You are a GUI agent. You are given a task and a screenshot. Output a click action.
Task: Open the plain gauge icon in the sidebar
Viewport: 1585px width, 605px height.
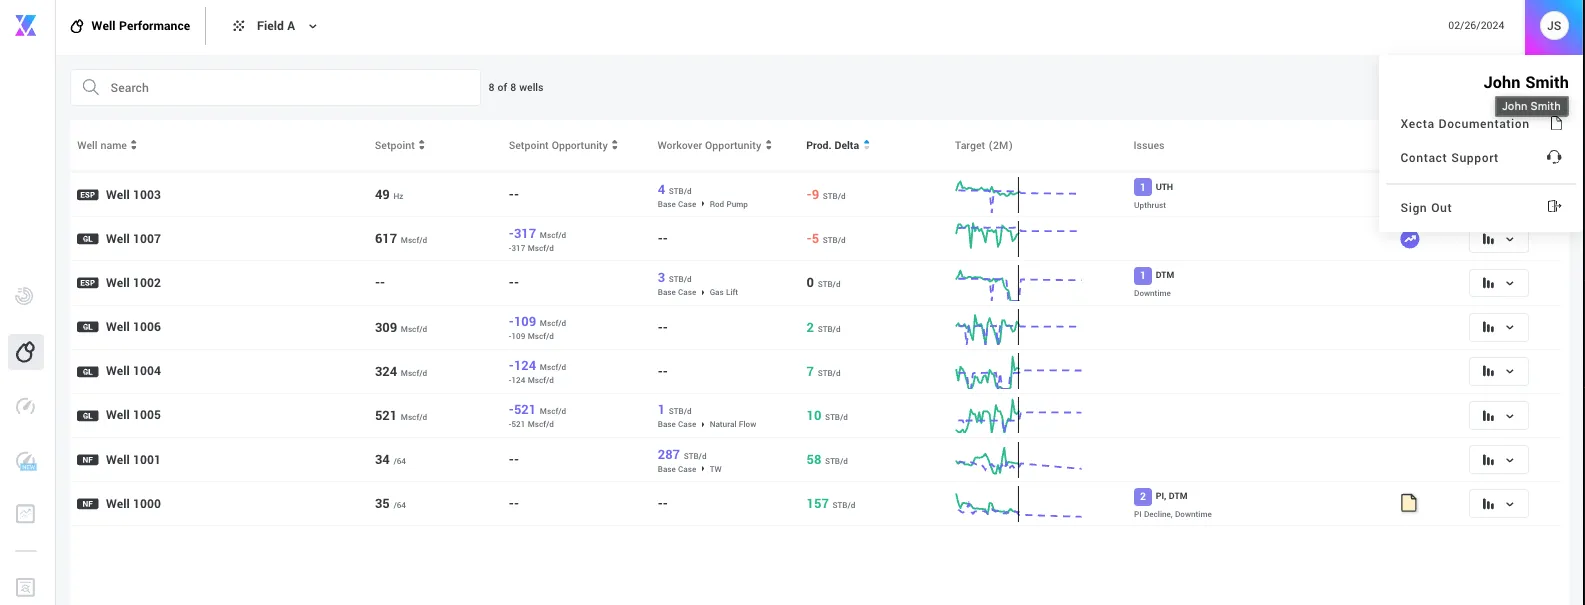point(25,406)
